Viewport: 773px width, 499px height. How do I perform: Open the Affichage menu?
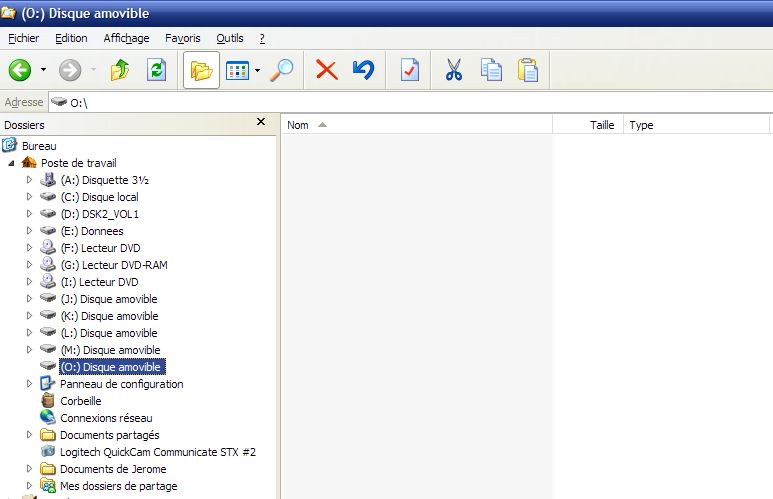coord(126,38)
